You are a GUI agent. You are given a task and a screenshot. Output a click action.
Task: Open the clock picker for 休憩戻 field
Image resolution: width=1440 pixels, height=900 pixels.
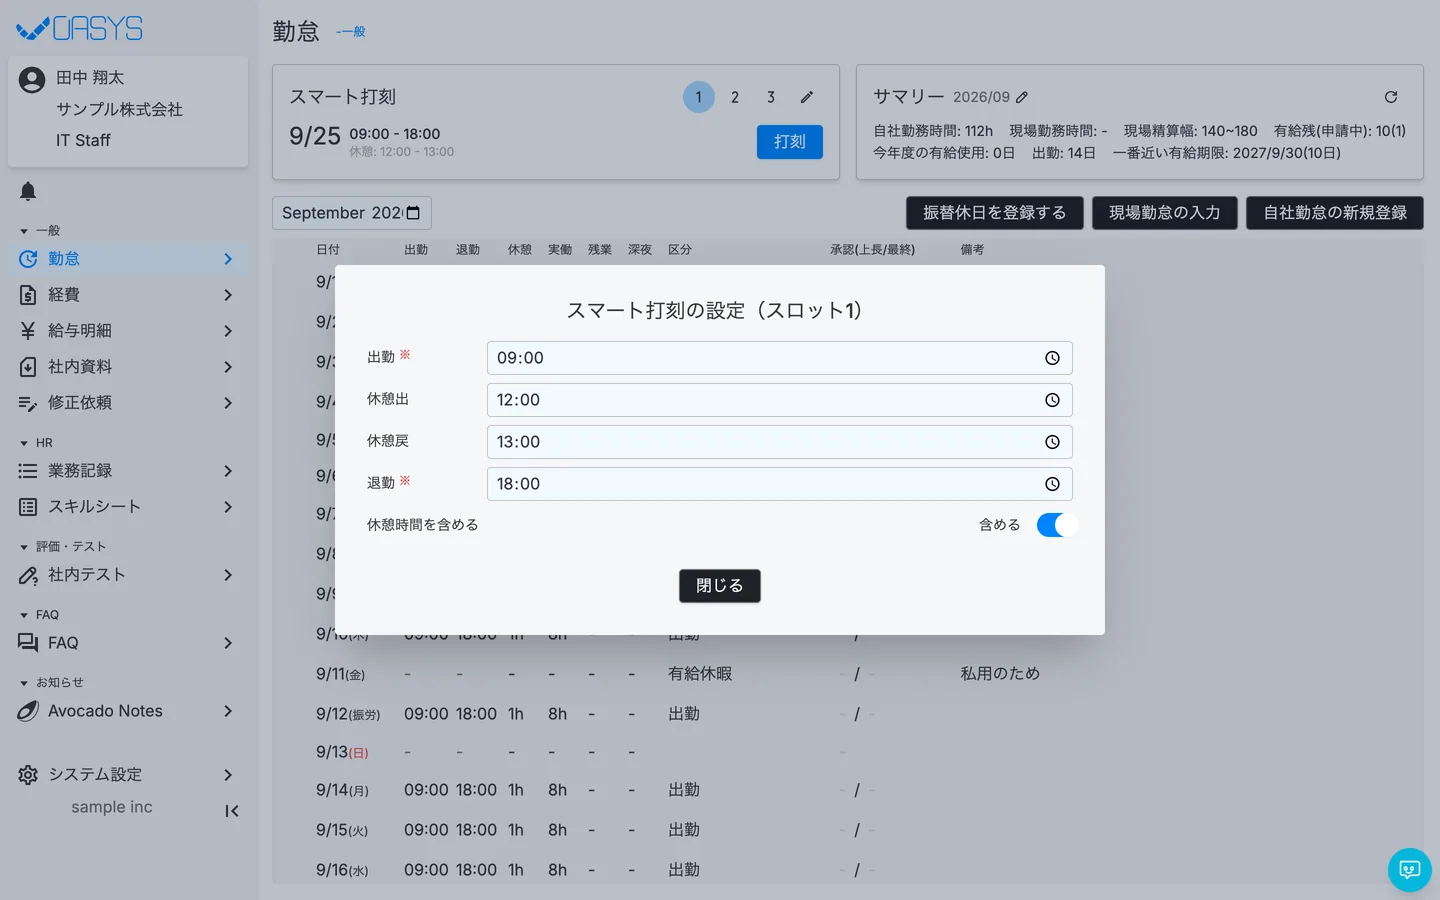[x=1052, y=442]
